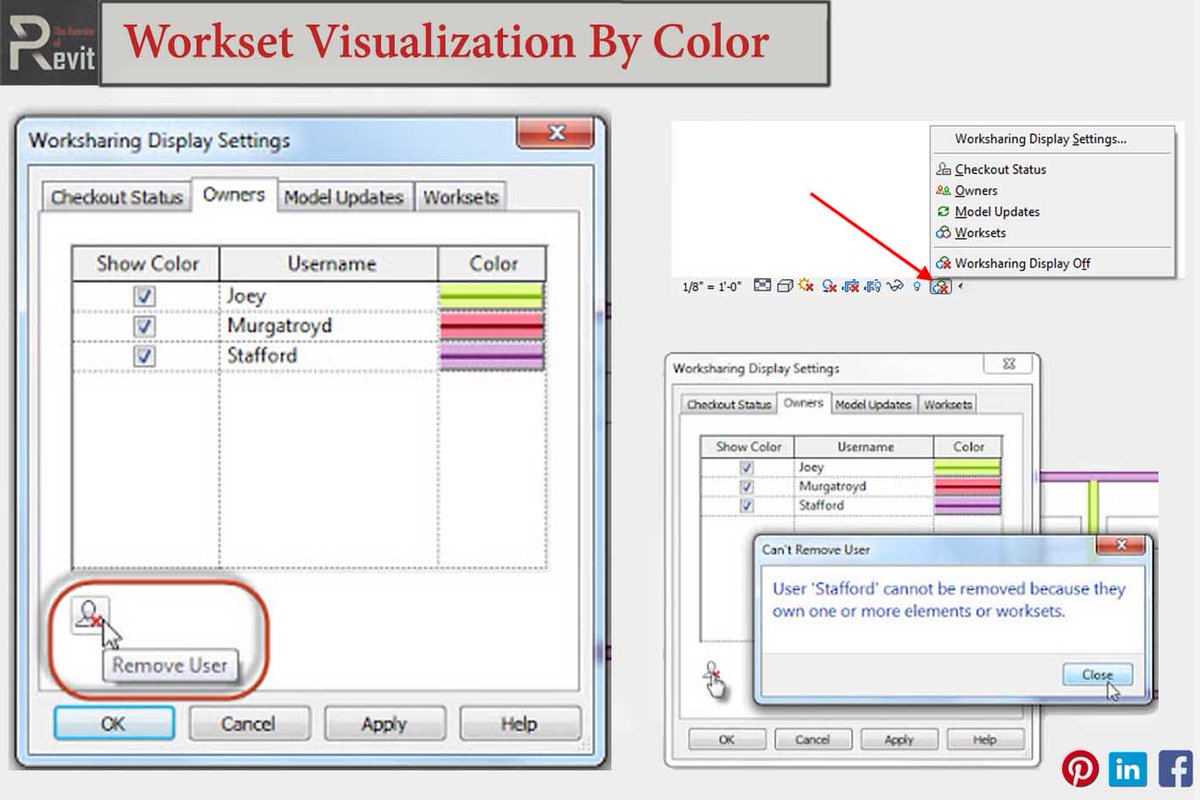Select the Visual Style cube icon
Image resolution: width=1200 pixels, height=800 pixels.
tap(786, 286)
